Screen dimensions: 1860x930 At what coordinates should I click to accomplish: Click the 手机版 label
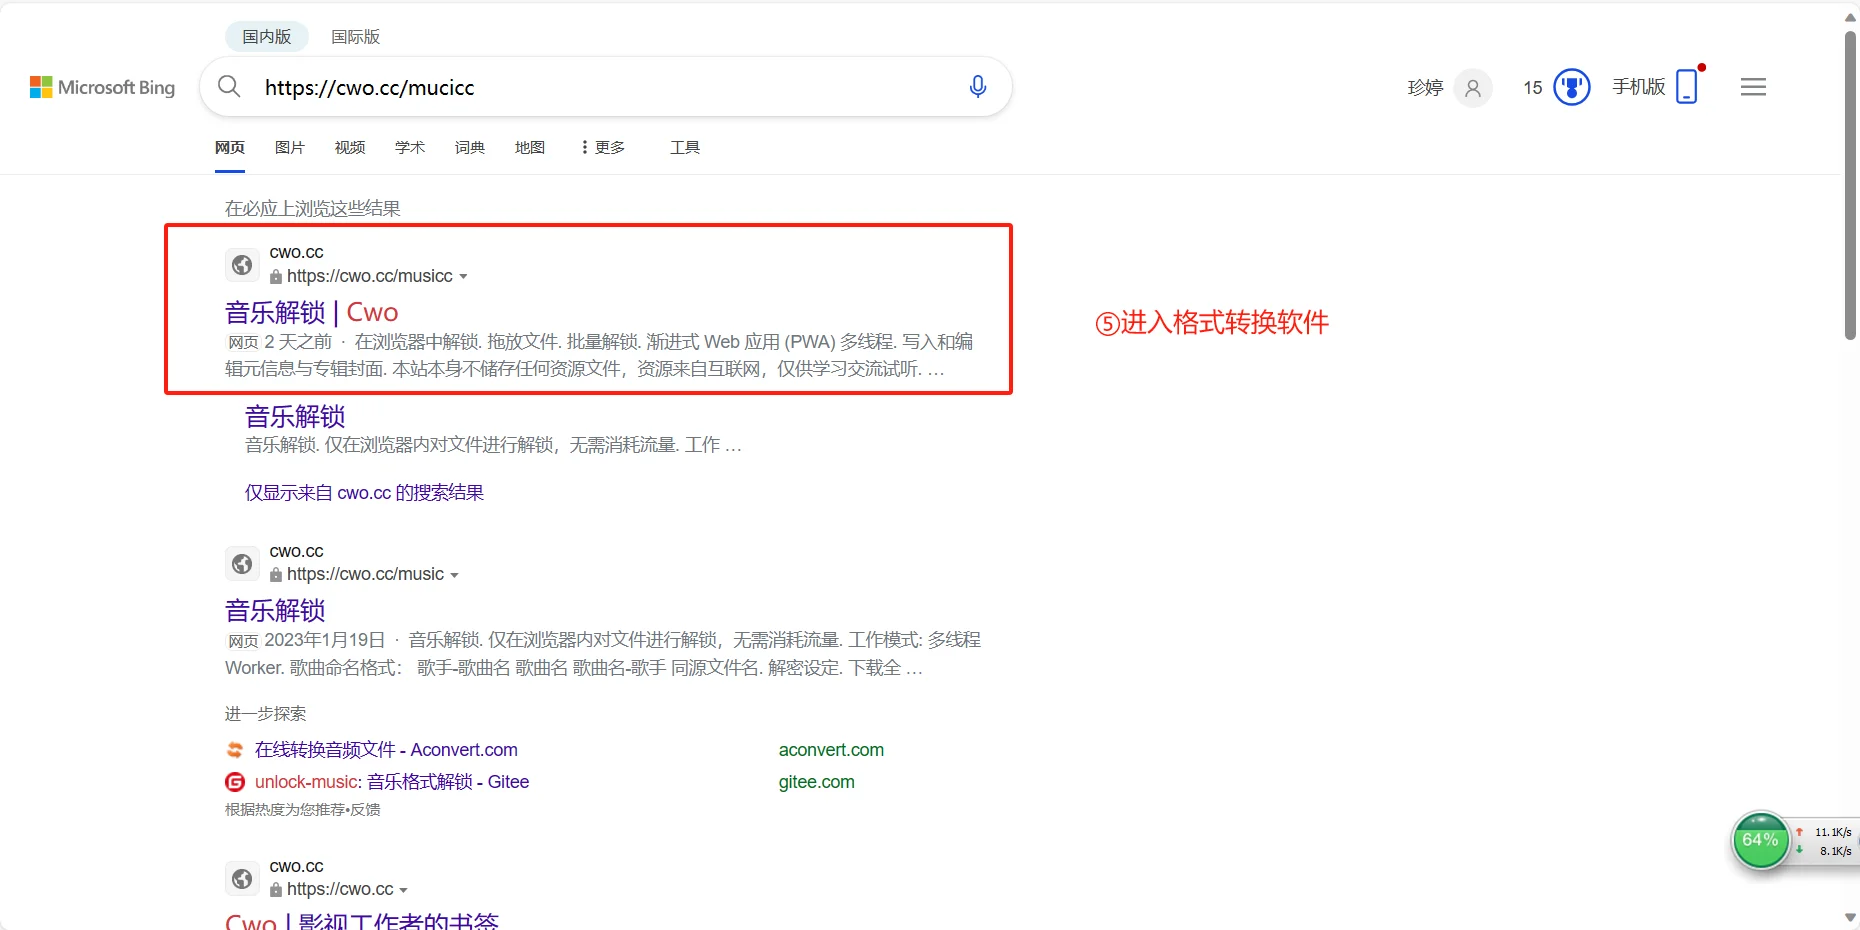1639,87
